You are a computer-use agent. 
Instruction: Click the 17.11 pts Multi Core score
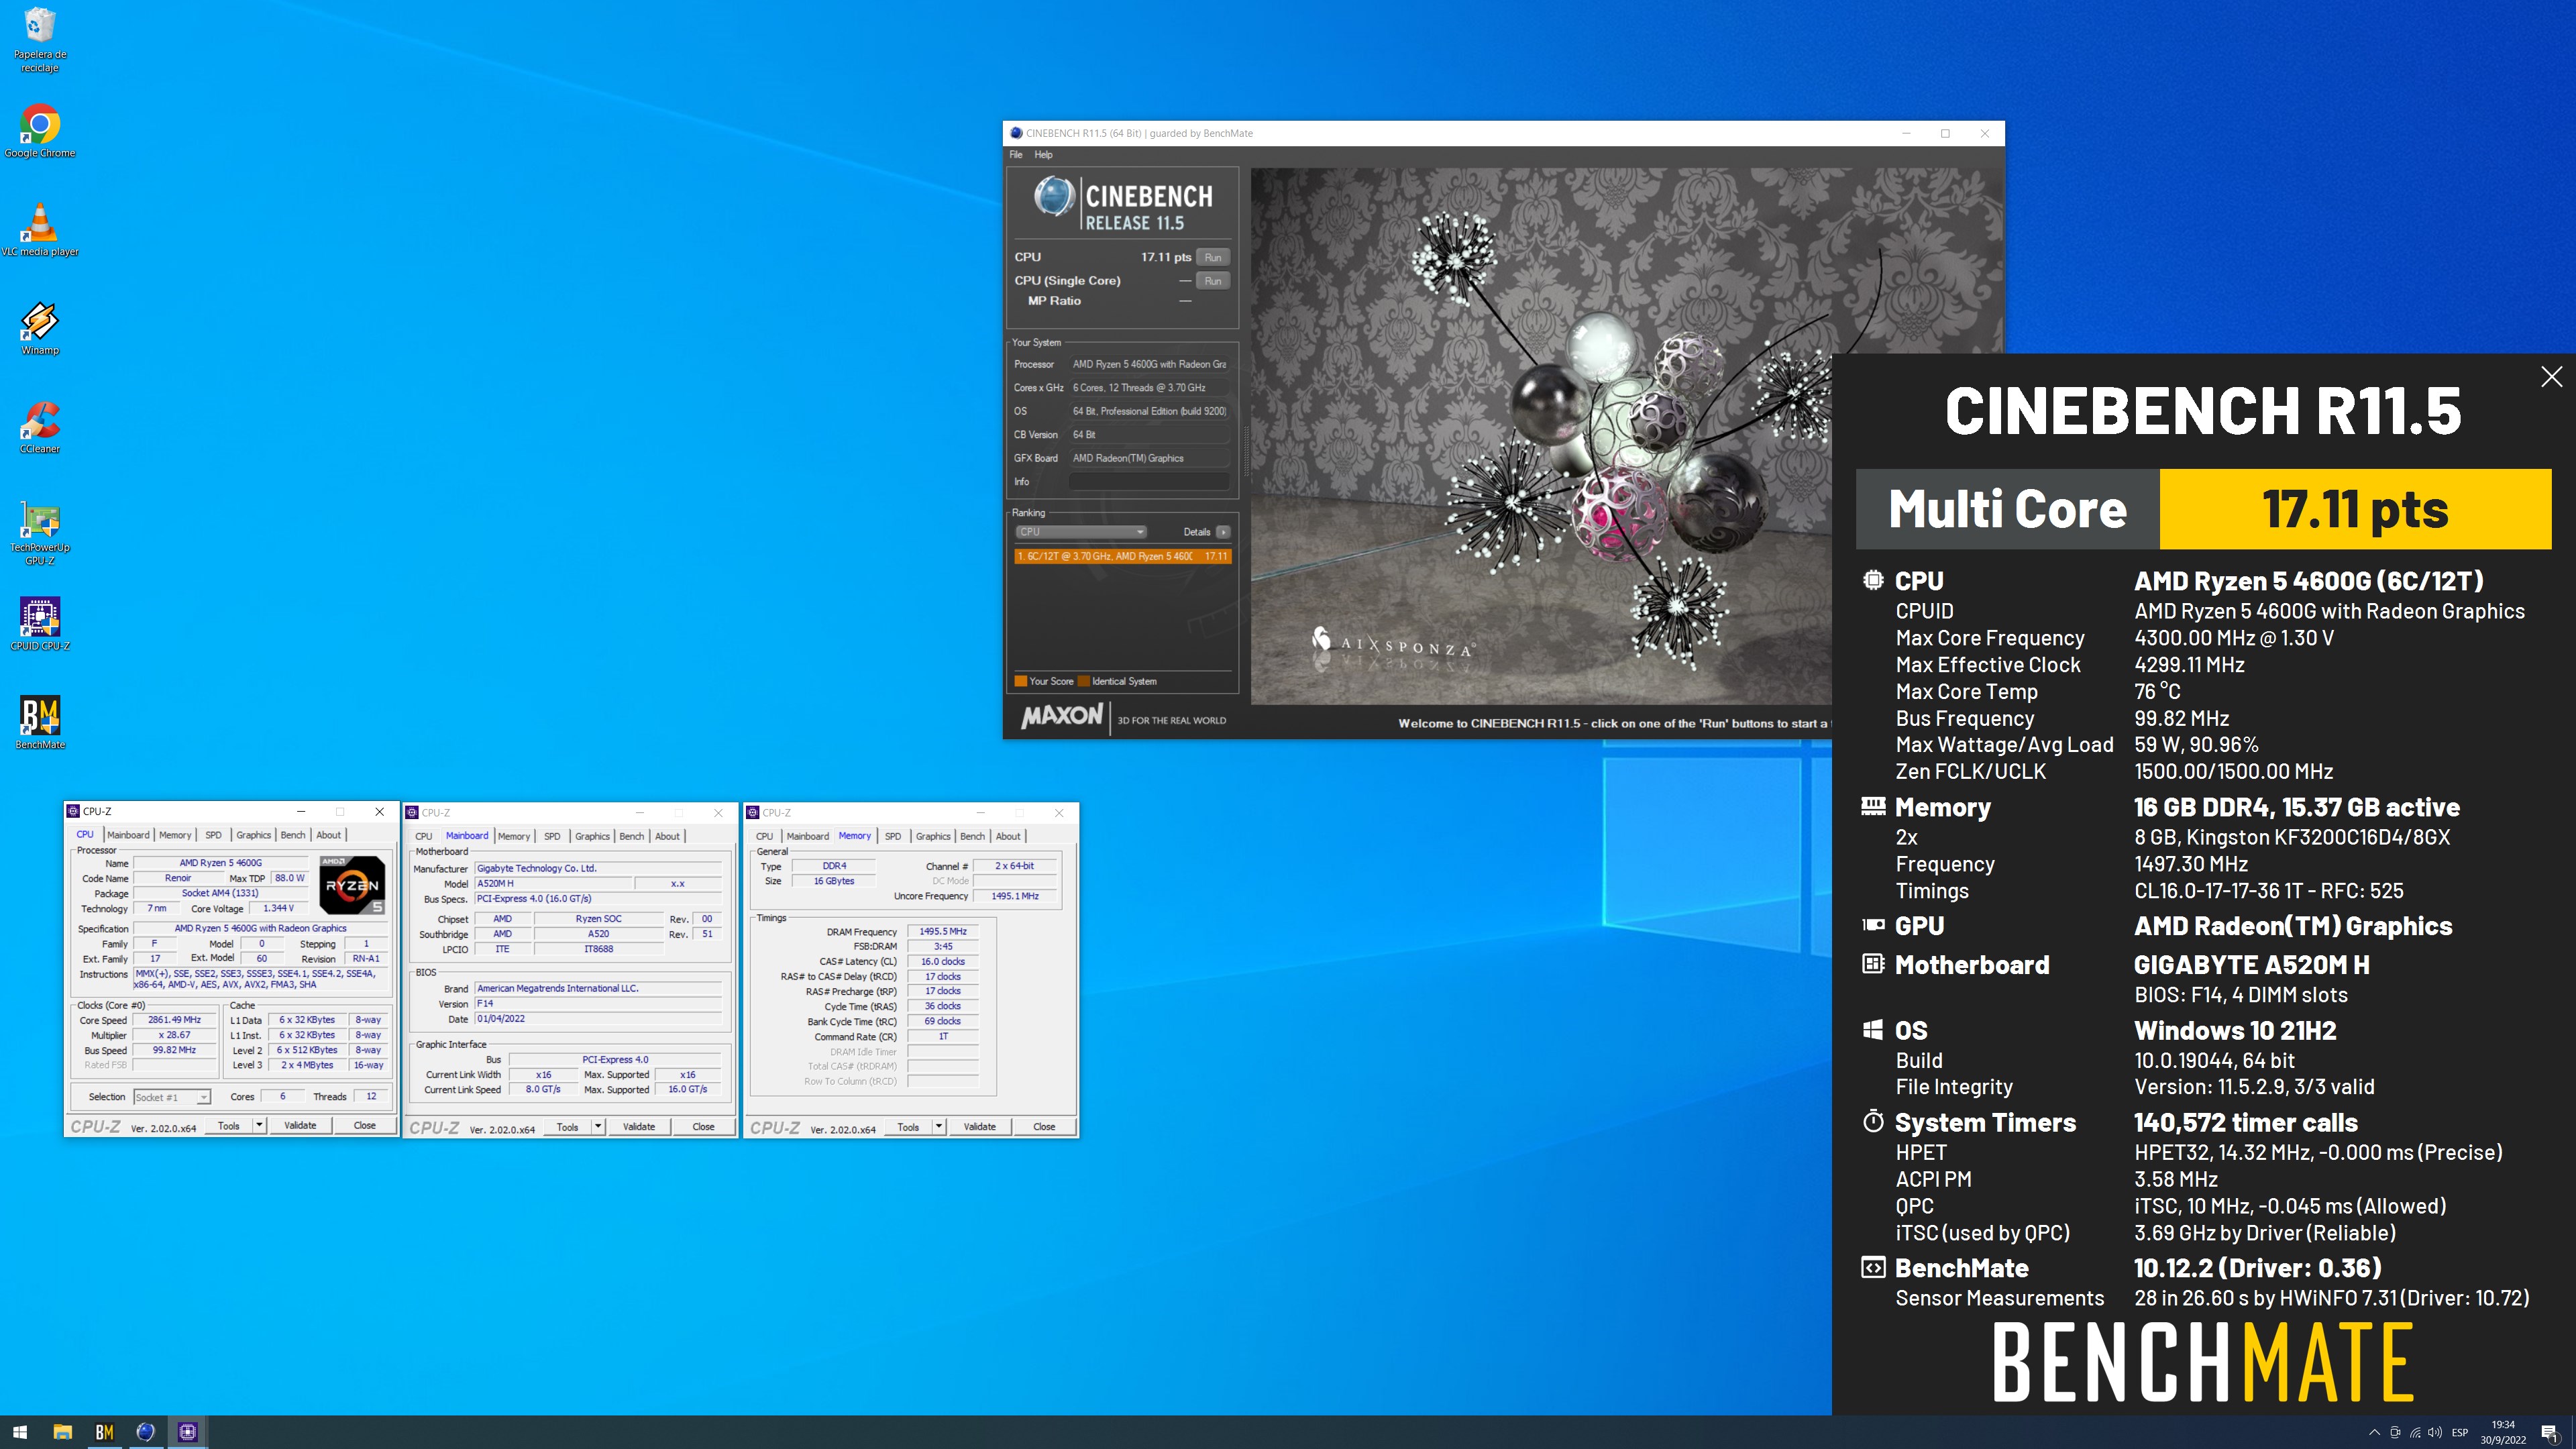[x=2355, y=509]
